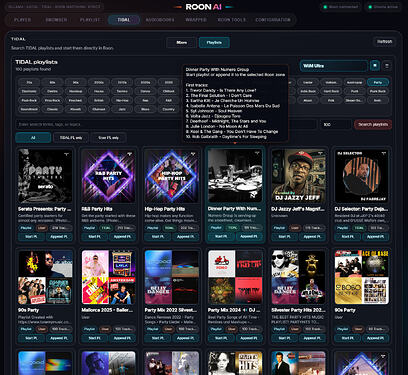Toggle the 70s genre chip

(x=29, y=82)
